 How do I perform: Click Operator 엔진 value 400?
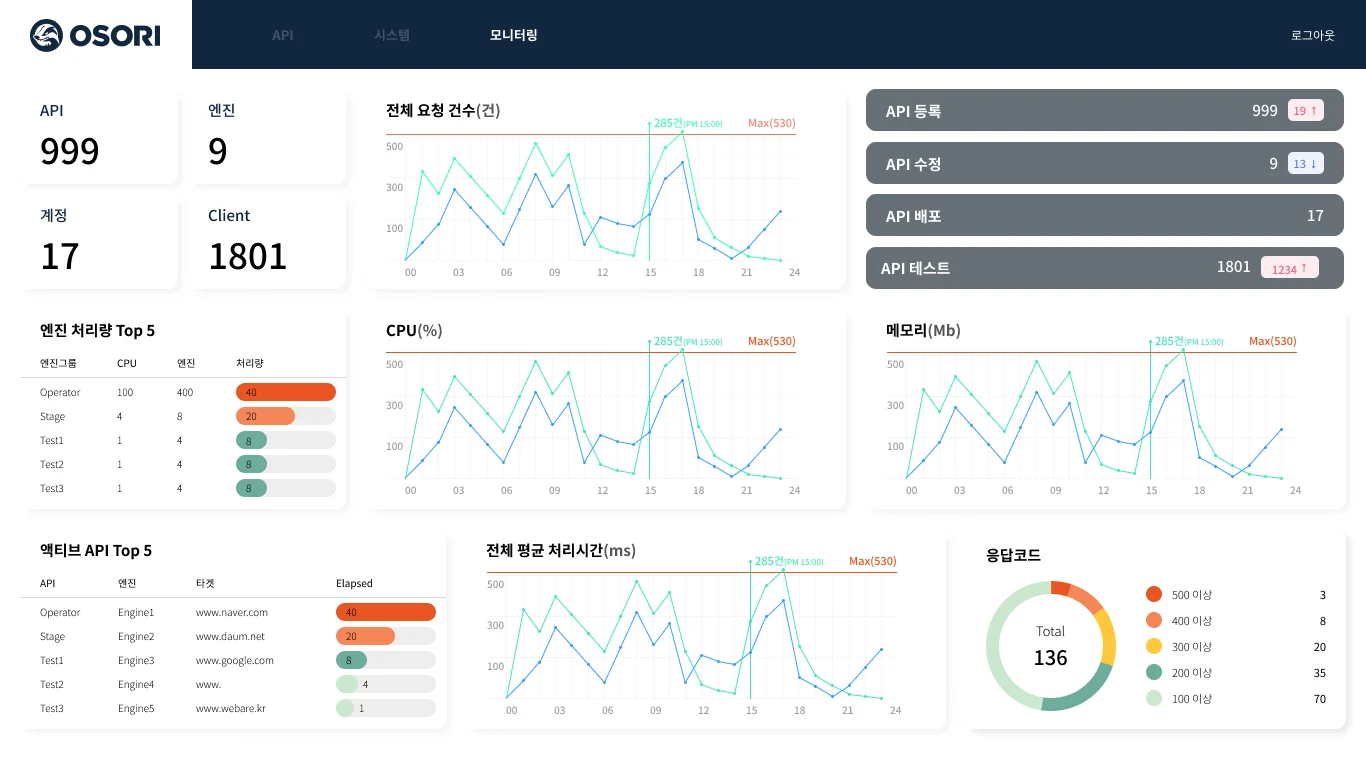click(x=185, y=392)
